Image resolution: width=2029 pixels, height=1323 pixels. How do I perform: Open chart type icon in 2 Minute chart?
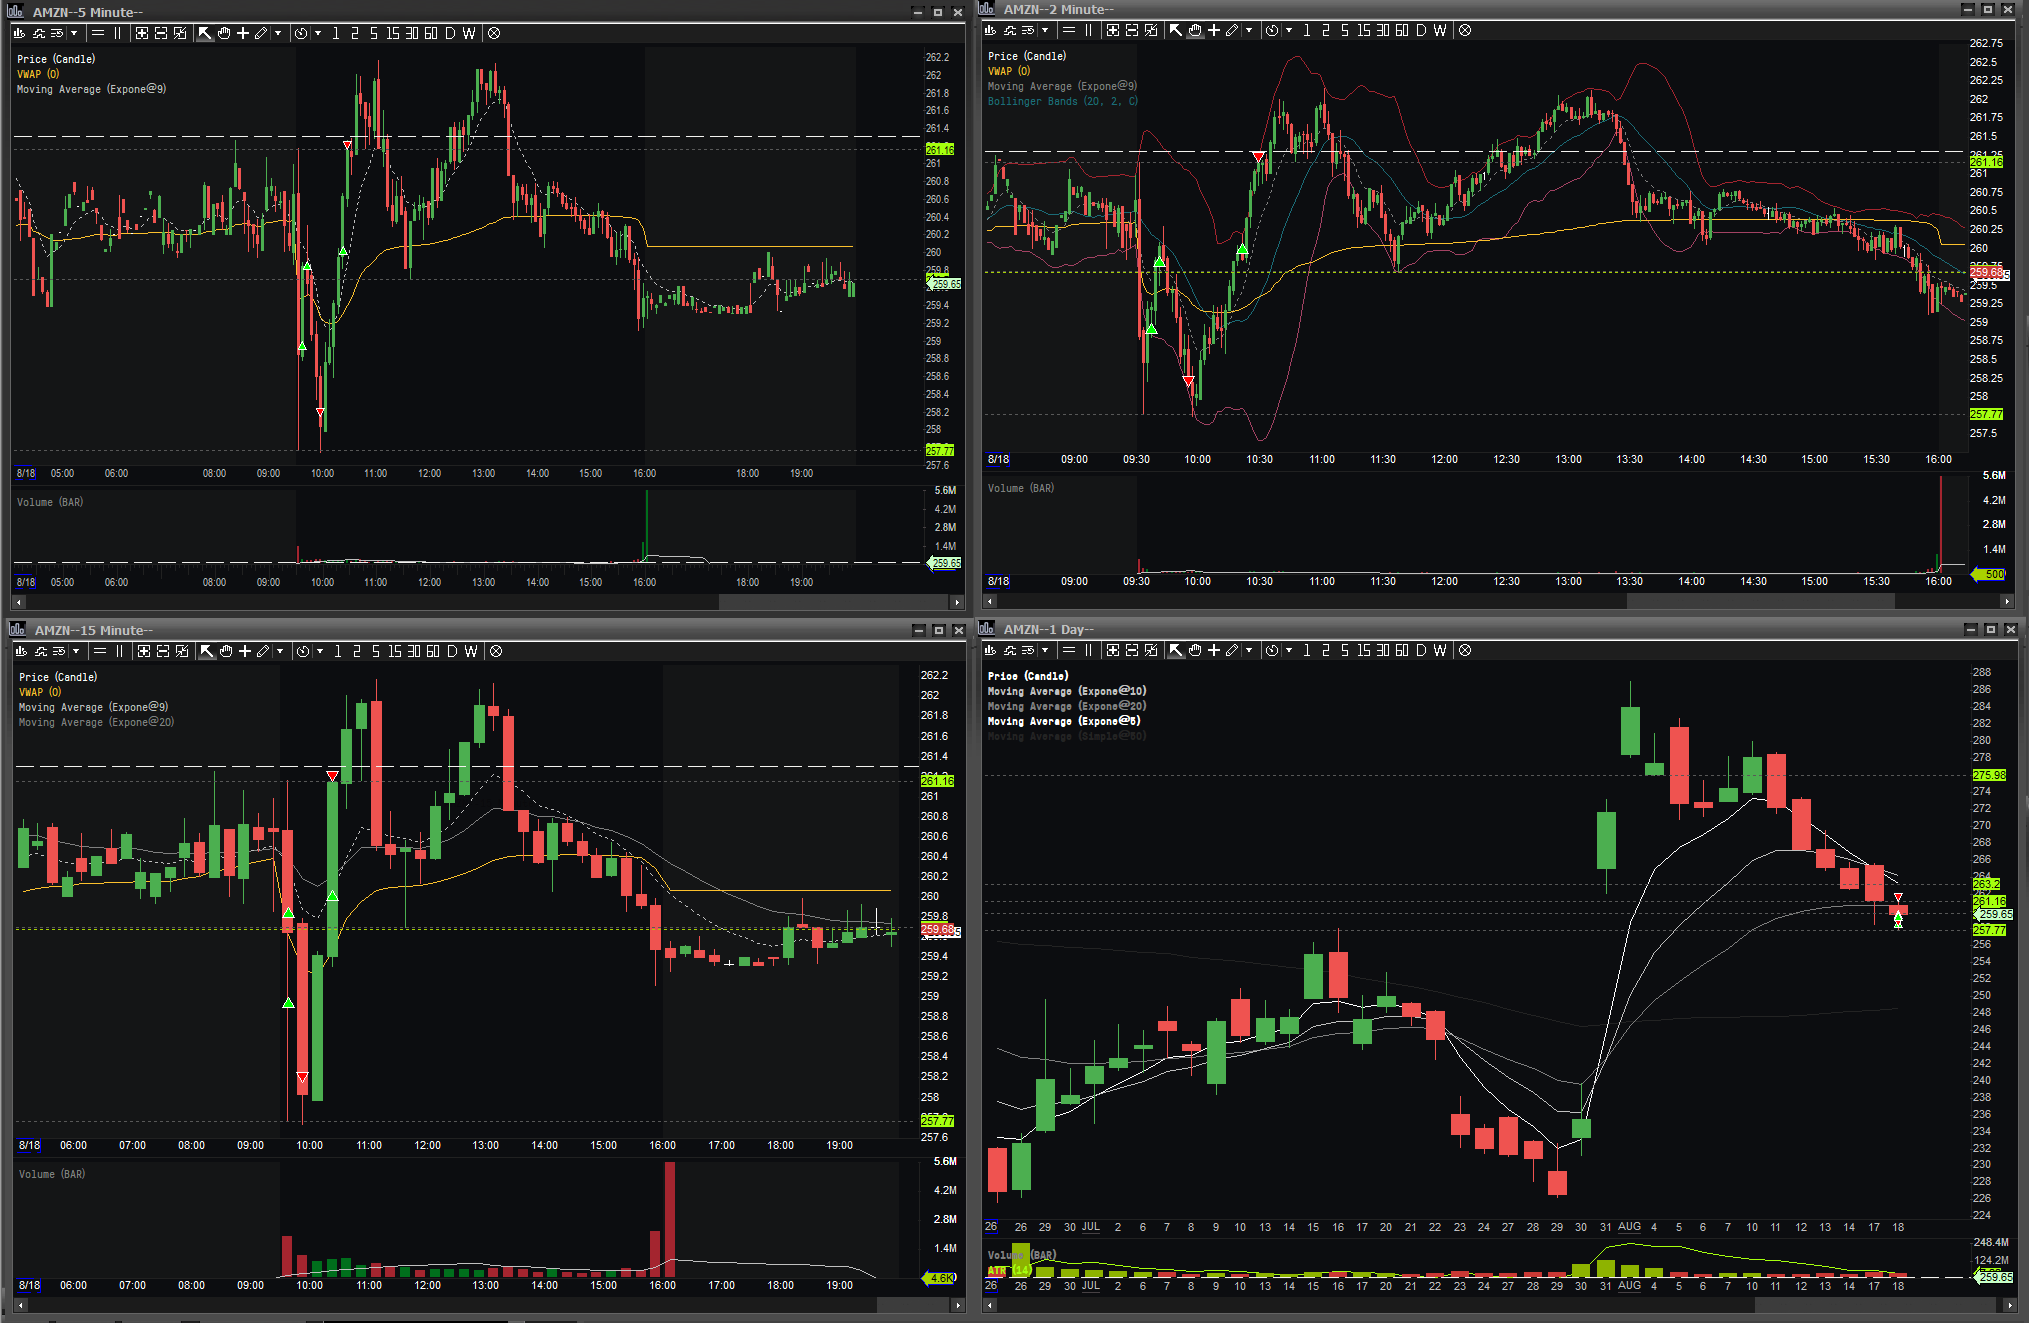pyautogui.click(x=990, y=30)
